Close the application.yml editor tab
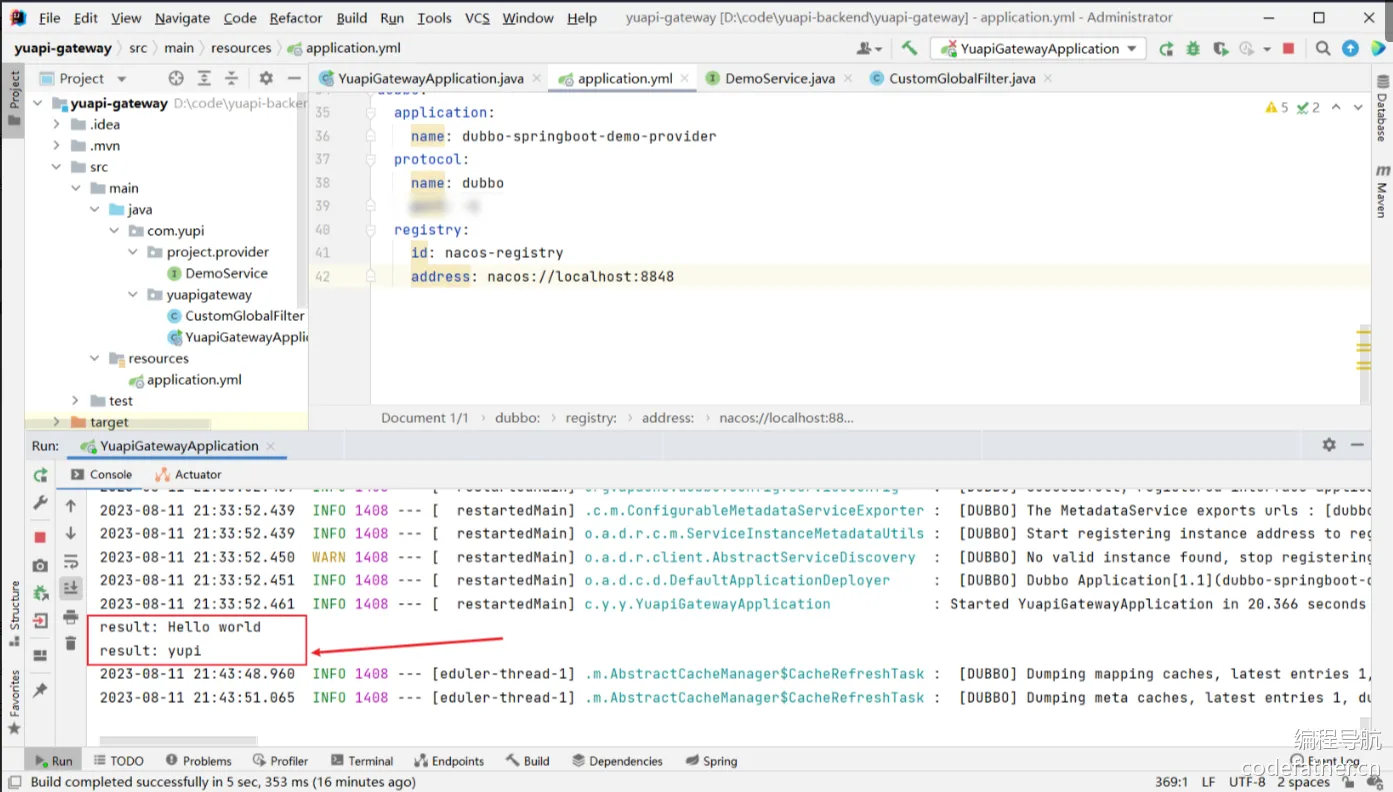1393x792 pixels. tap(687, 79)
